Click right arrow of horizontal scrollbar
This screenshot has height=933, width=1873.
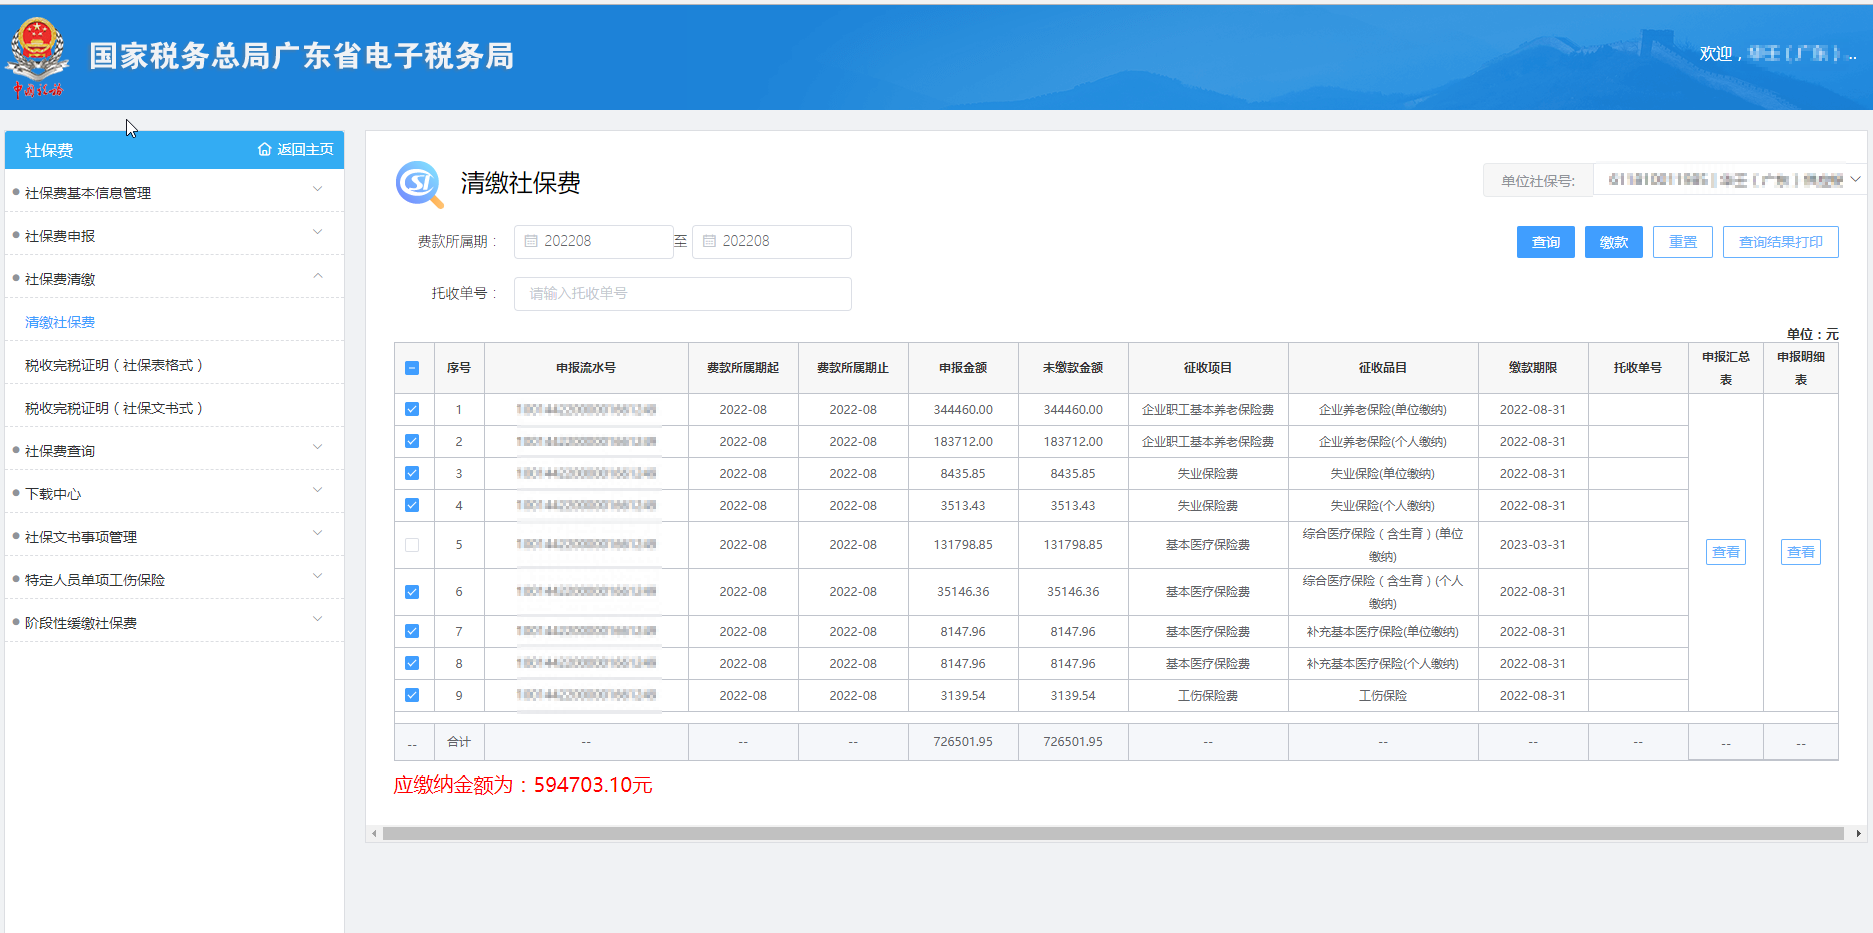point(1858,833)
